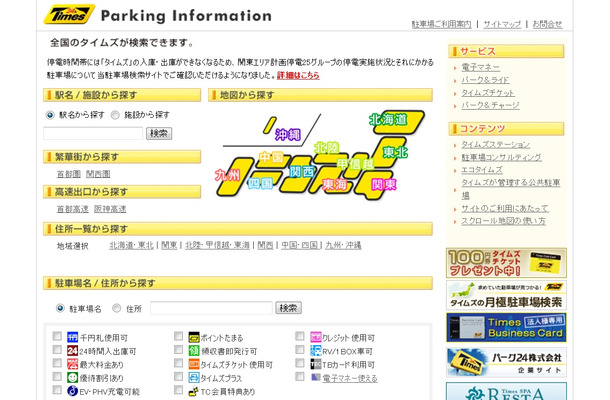
Task: Click the 優待割引あり green smiley icon
Action: click(72, 377)
